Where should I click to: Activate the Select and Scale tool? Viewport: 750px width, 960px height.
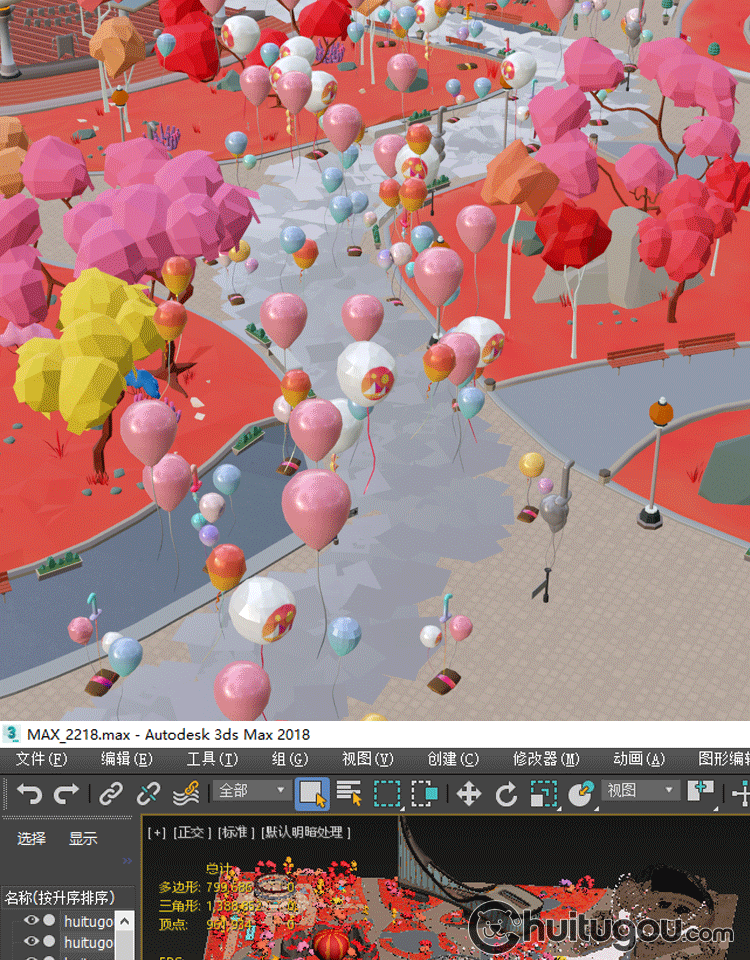point(543,794)
